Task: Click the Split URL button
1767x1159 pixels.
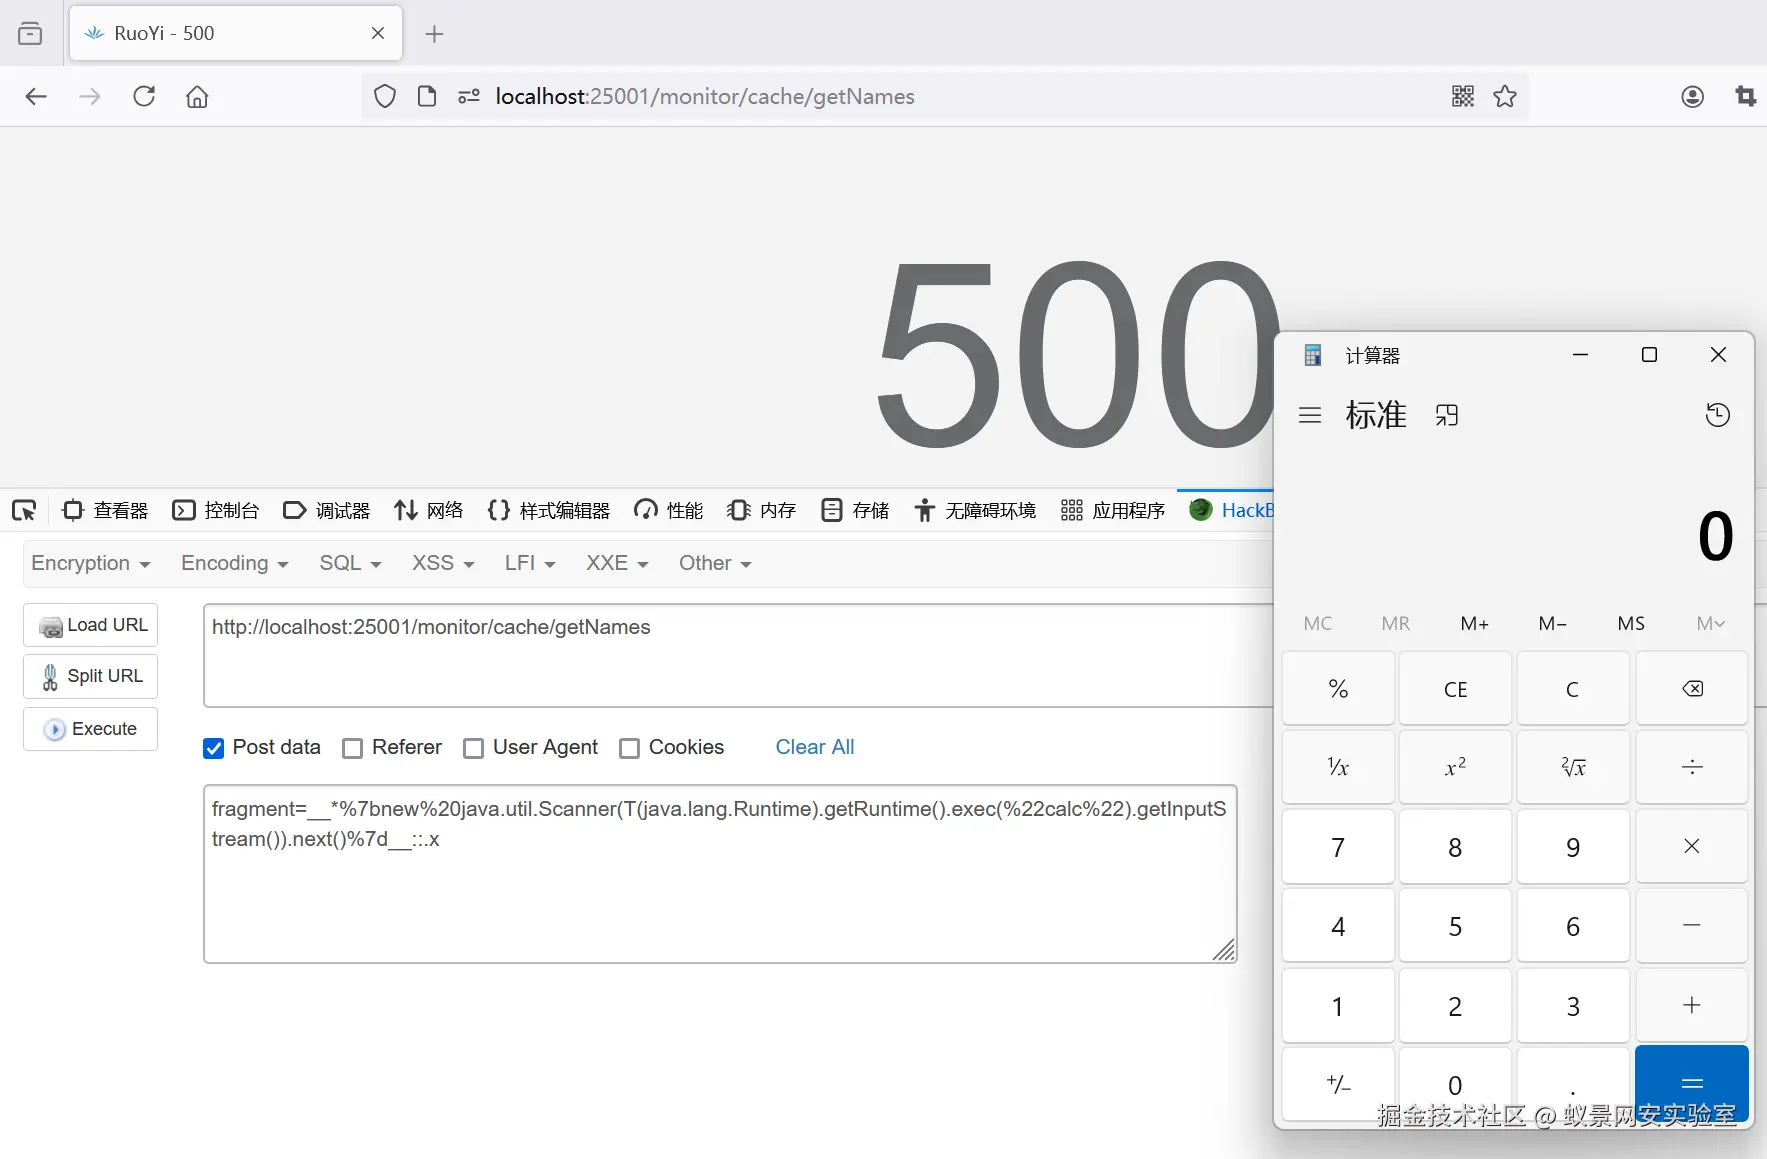Action: pyautogui.click(x=91, y=676)
